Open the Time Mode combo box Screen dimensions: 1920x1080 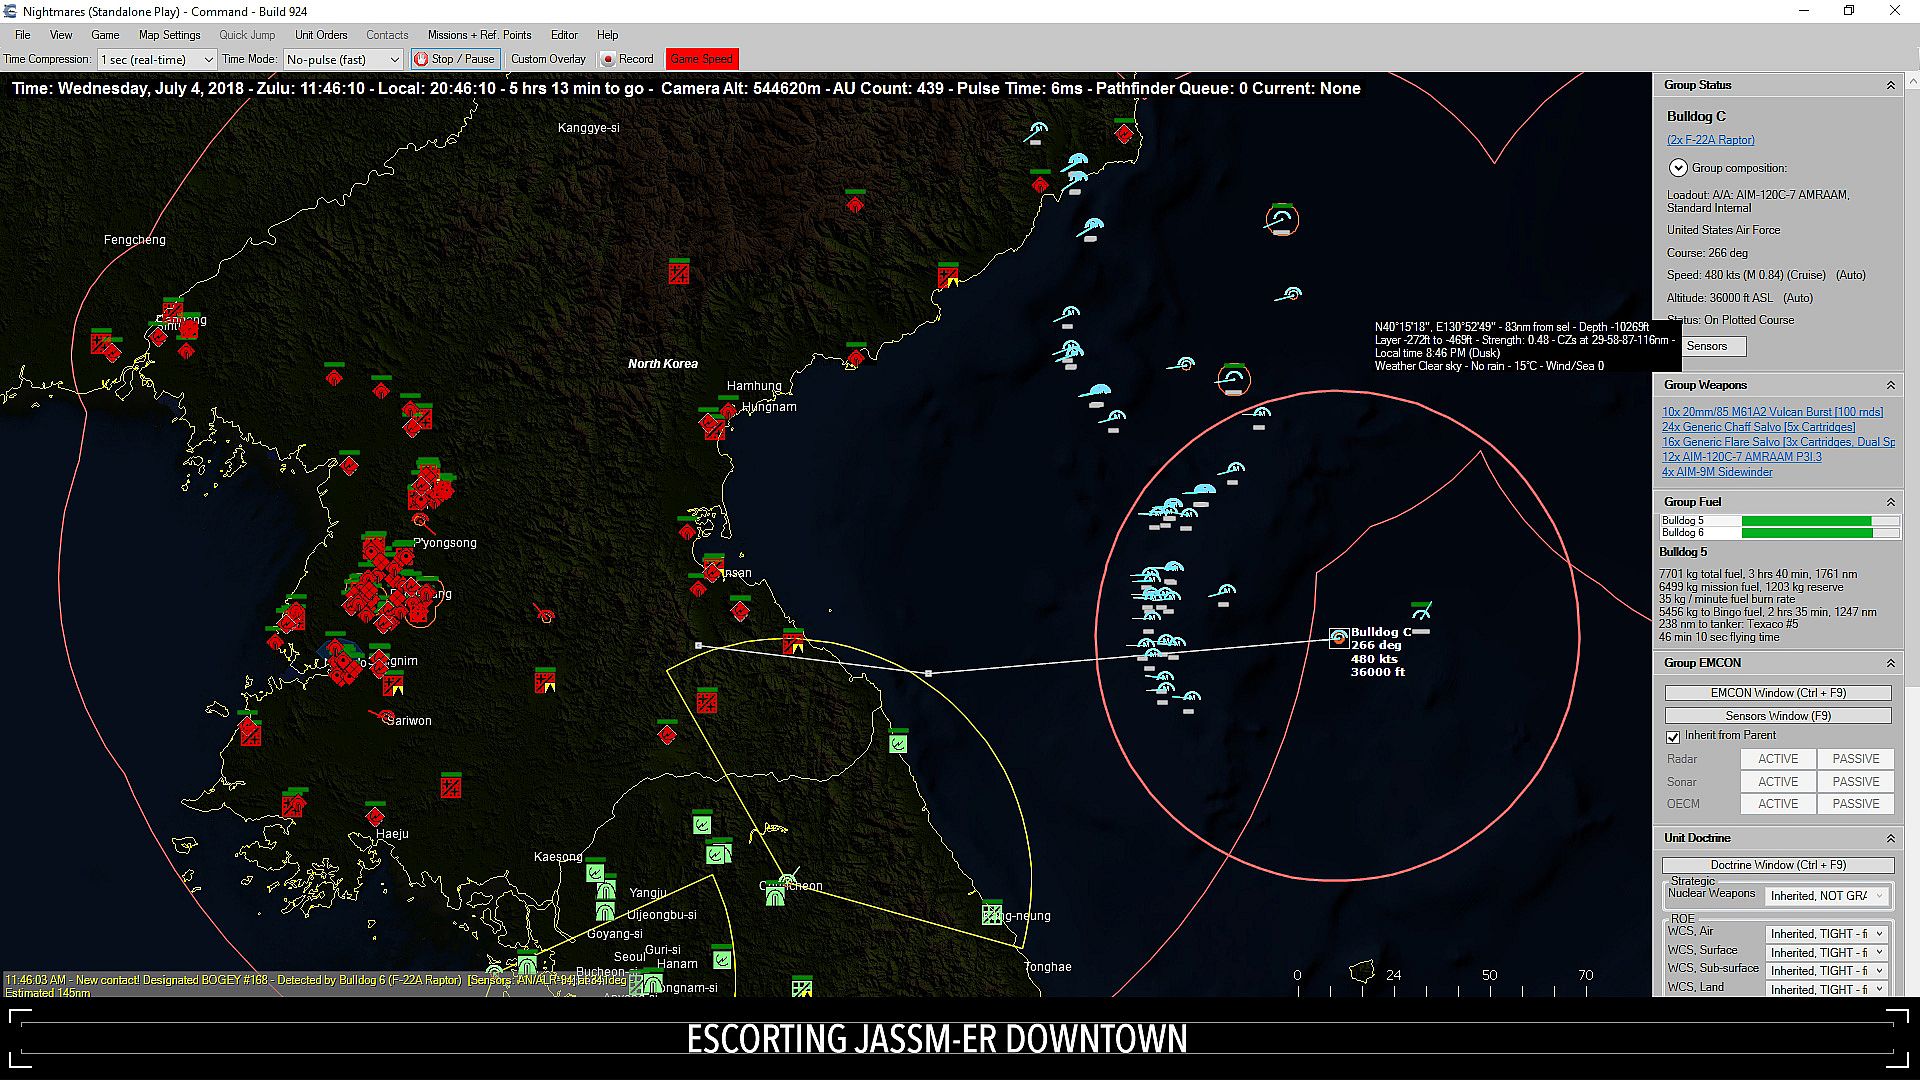coord(343,59)
